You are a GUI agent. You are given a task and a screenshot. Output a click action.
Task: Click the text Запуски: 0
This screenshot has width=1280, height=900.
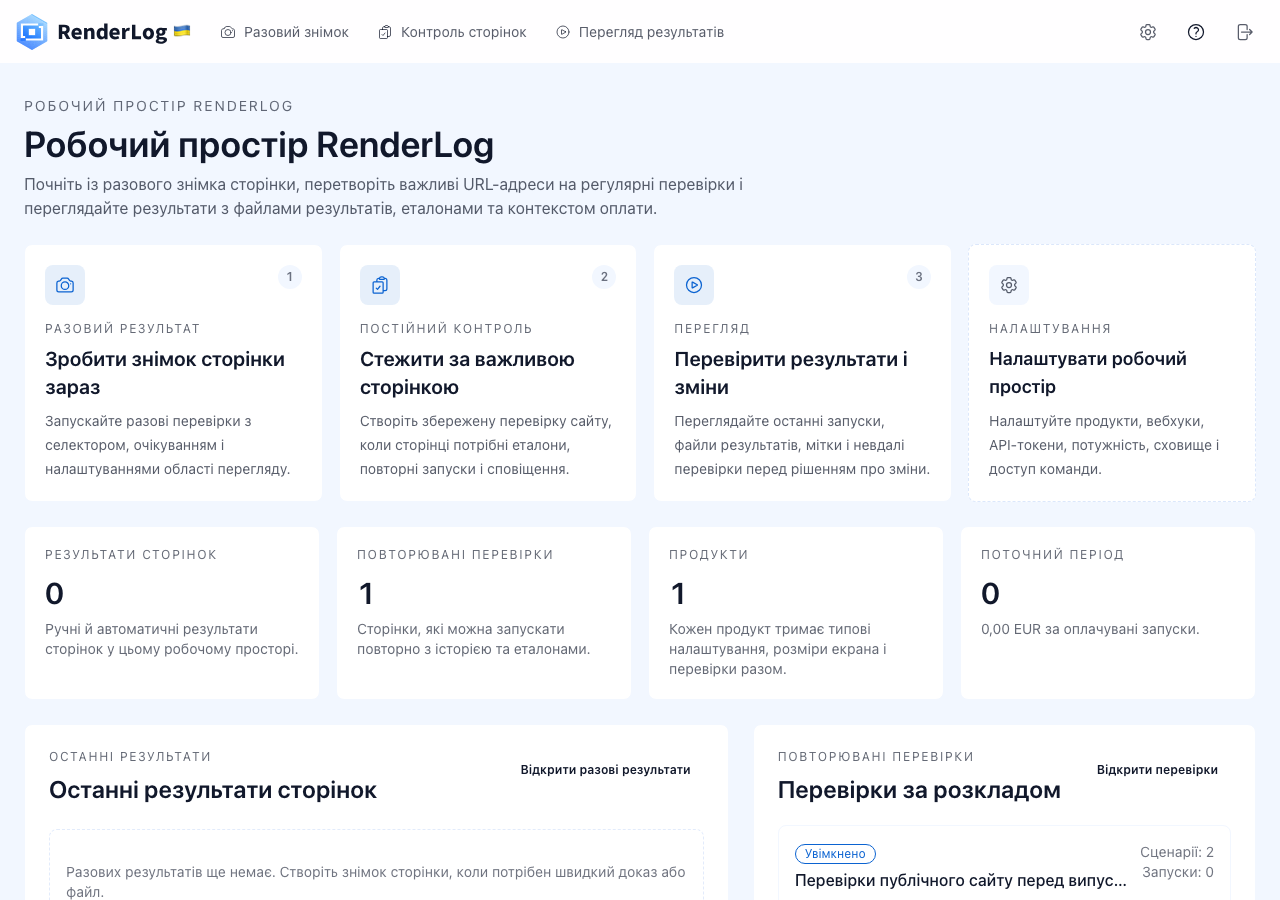click(x=1178, y=872)
